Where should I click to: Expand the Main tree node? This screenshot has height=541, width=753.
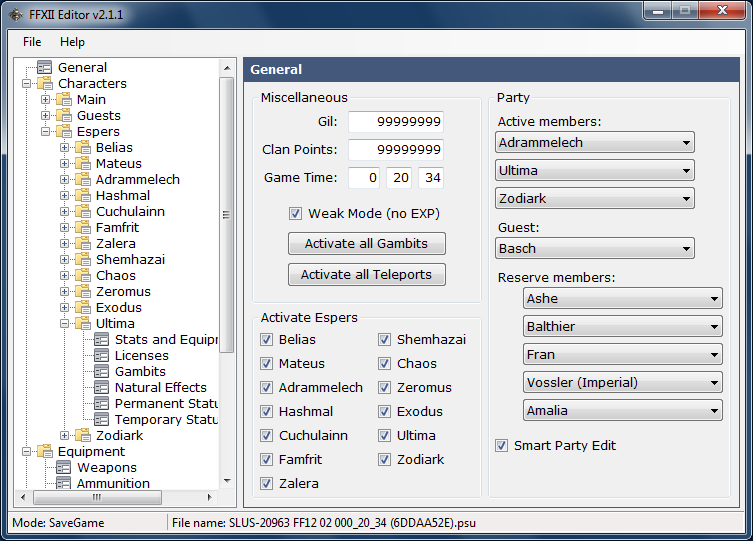(x=46, y=99)
